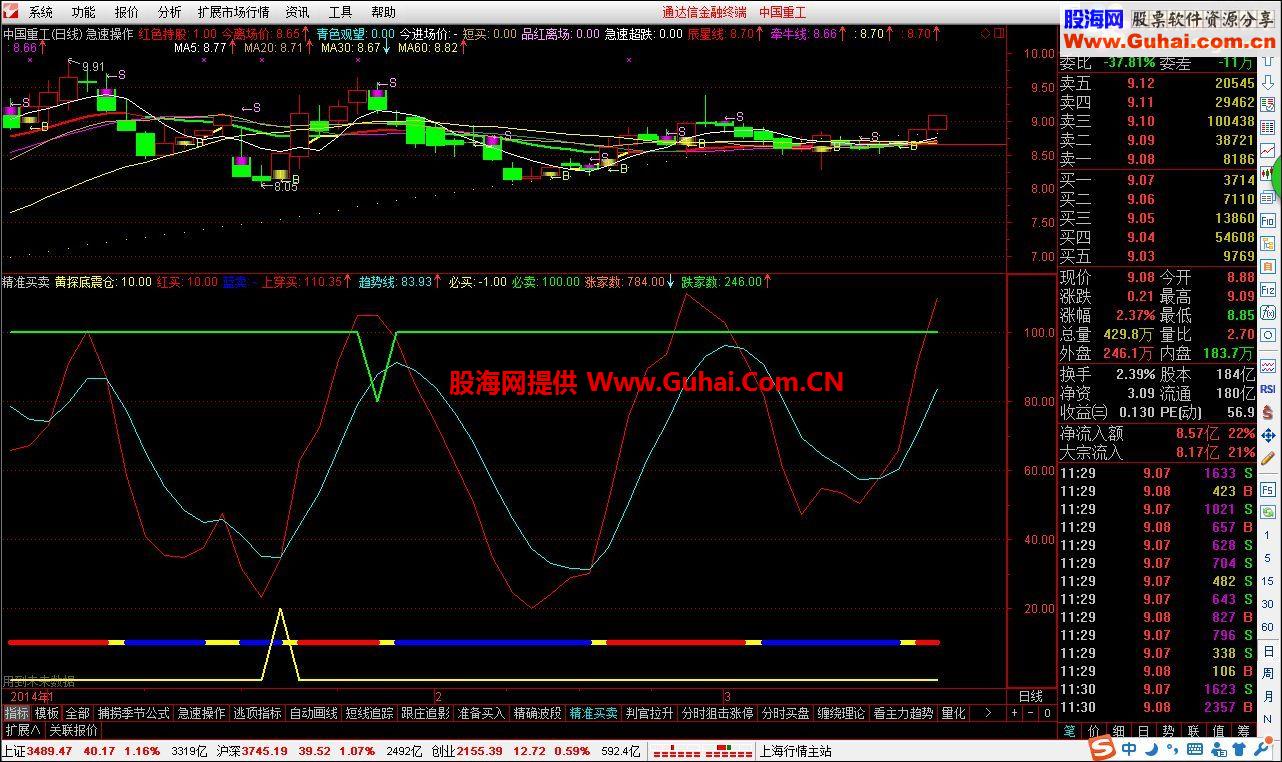Open the red table grid icon in sidebar
Screen dimensions: 1282x762
click(1267, 126)
